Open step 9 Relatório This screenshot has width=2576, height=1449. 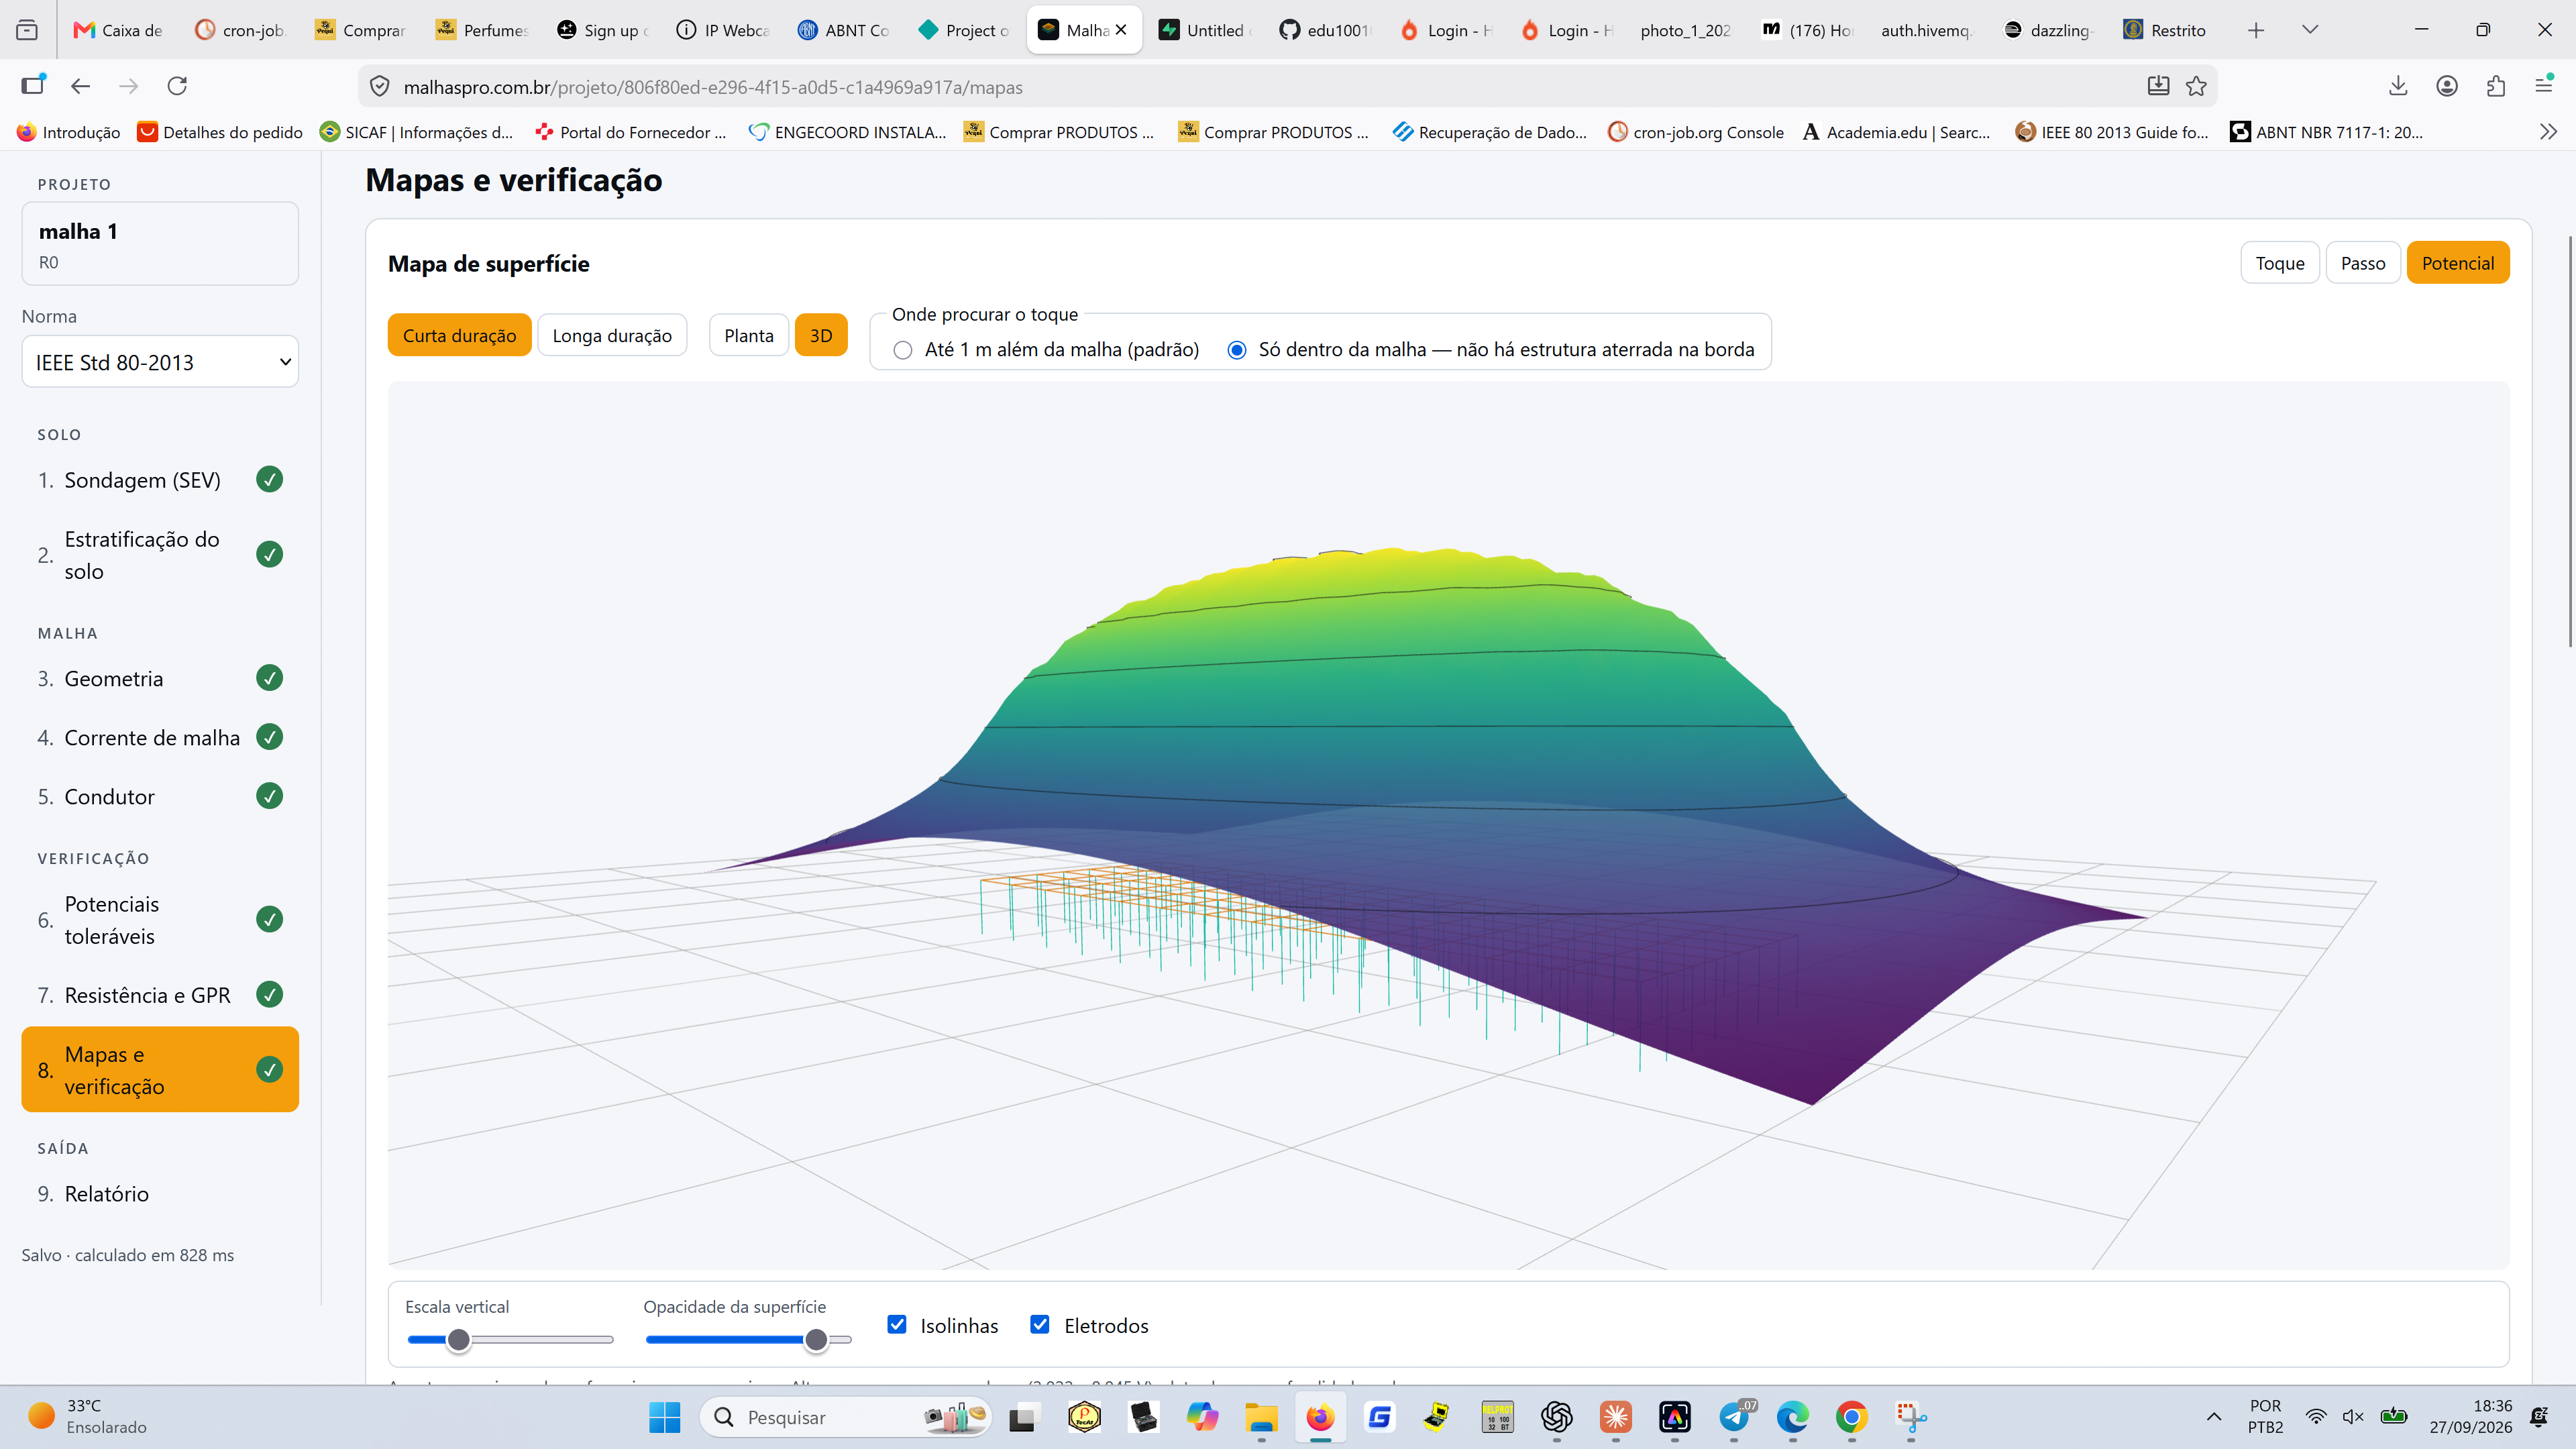tap(160, 1194)
